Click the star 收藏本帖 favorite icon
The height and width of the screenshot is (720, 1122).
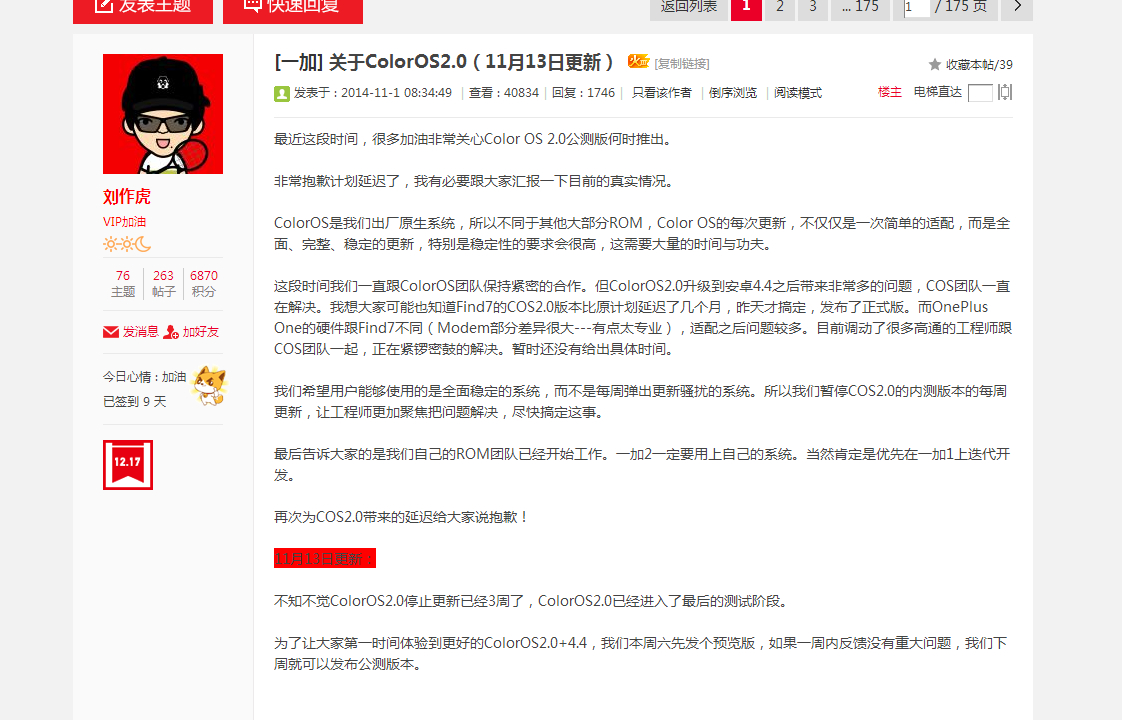pos(935,64)
